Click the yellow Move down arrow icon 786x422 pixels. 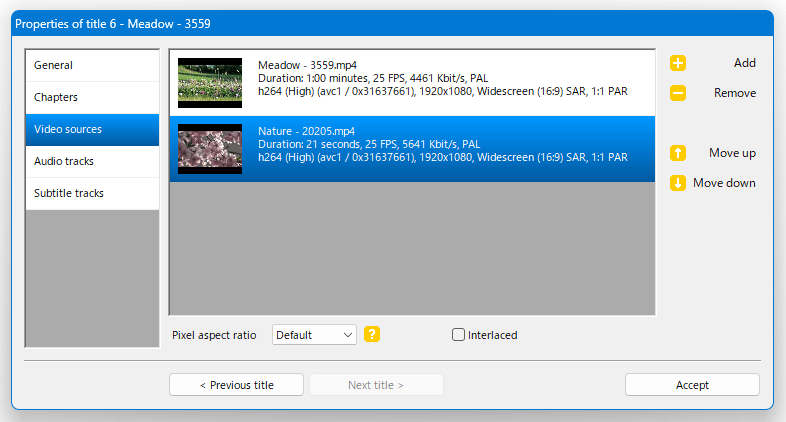click(x=678, y=183)
